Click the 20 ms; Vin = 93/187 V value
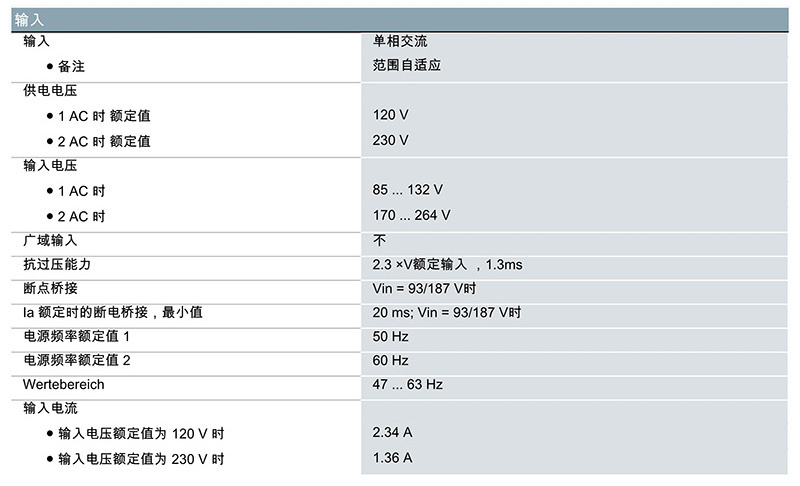 (446, 313)
